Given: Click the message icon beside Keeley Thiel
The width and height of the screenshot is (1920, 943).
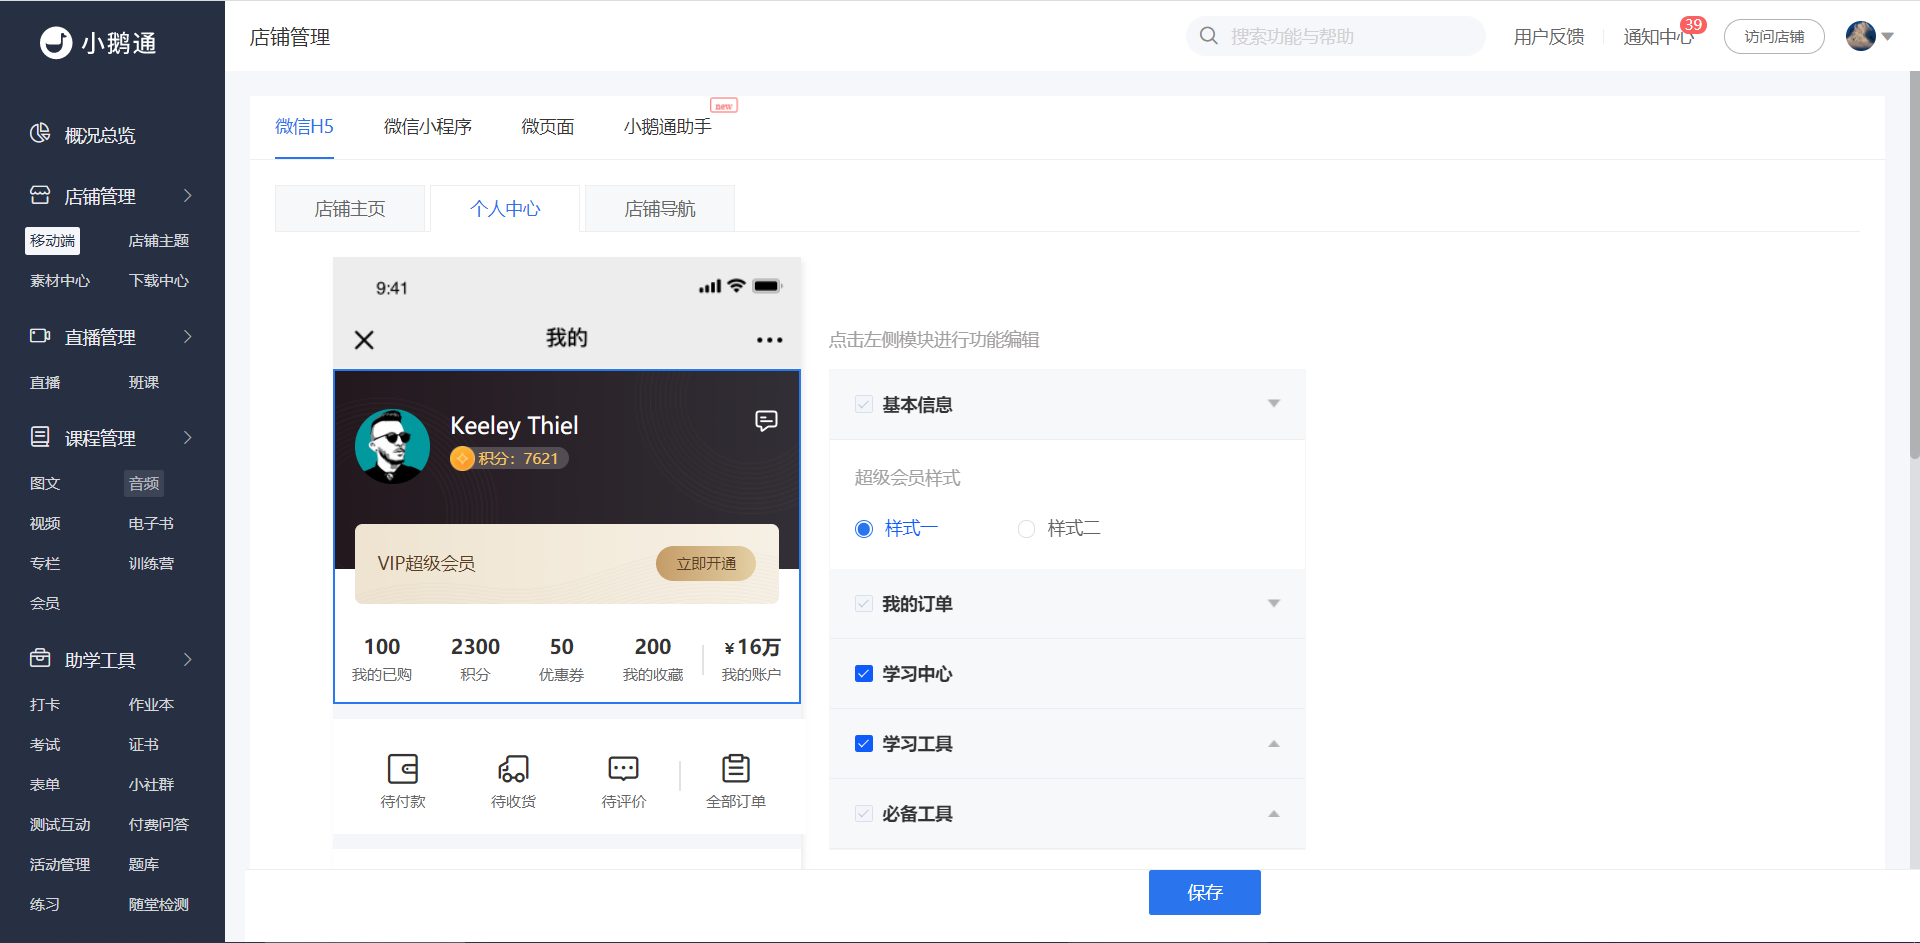Looking at the screenshot, I should click(766, 421).
